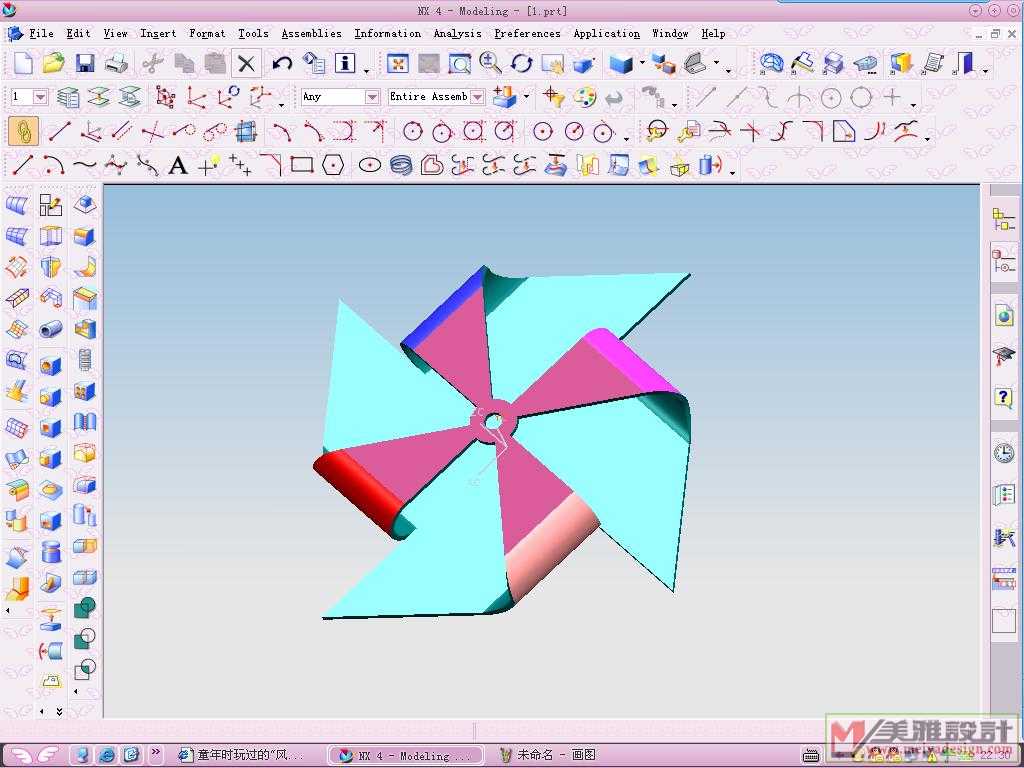Expand the left panel overflow double chevron

tap(59, 712)
